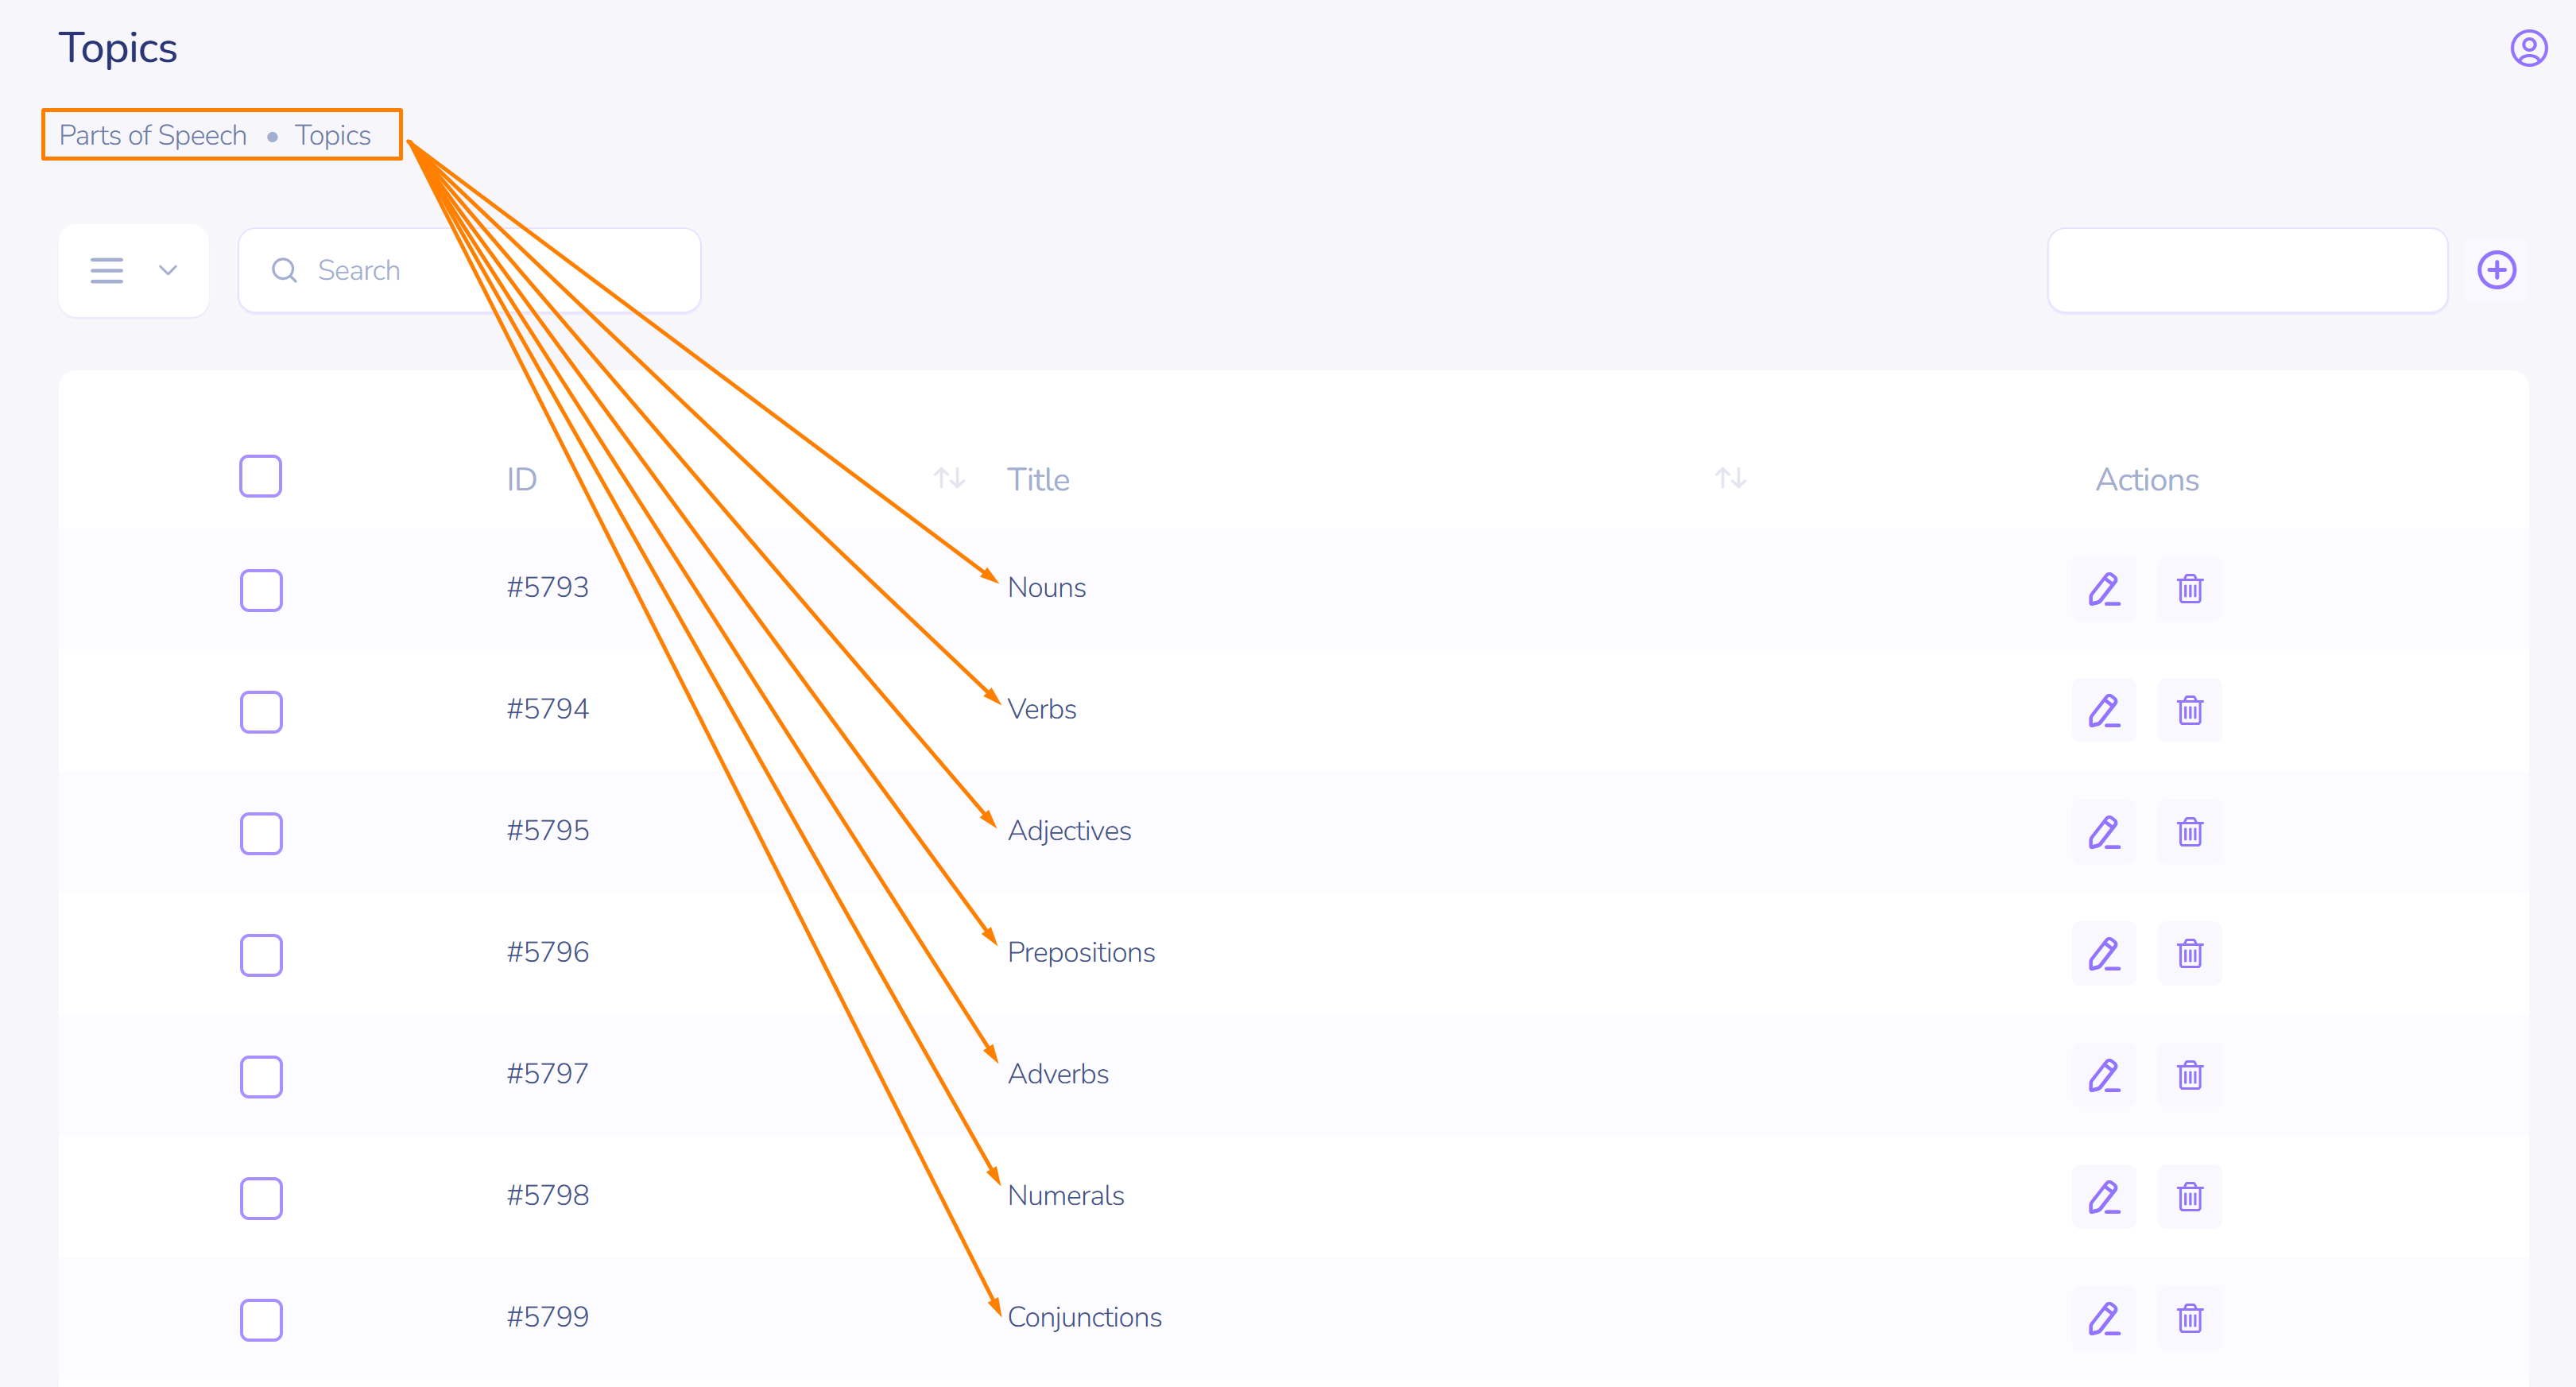The width and height of the screenshot is (2576, 1387).
Task: Open the list view options dropdown
Action: pos(133,270)
